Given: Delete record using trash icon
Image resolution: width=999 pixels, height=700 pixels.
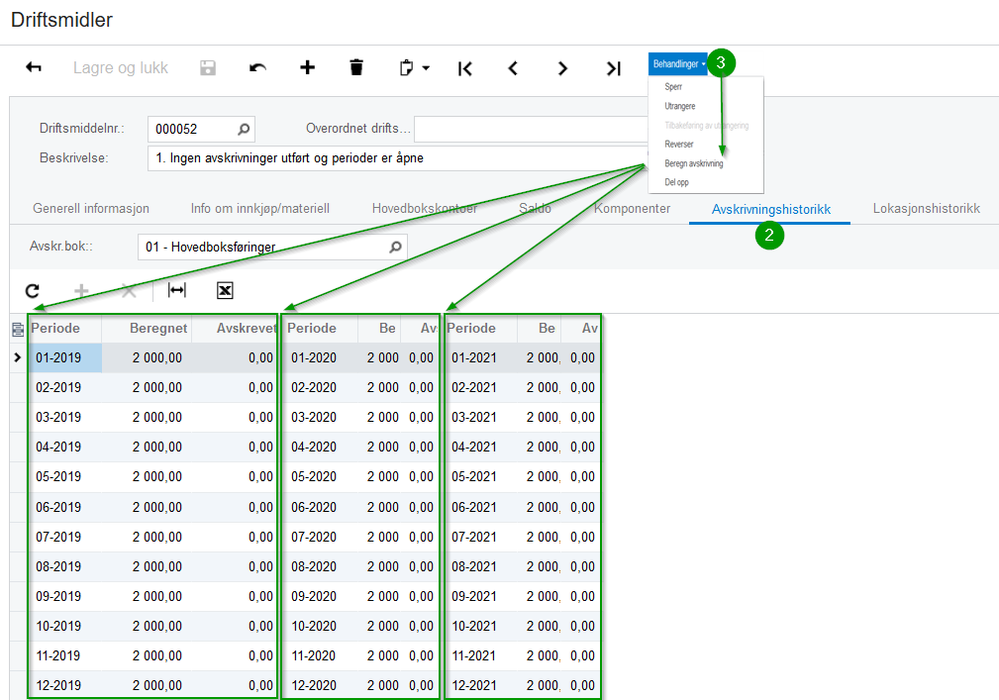Looking at the screenshot, I should click(356, 68).
